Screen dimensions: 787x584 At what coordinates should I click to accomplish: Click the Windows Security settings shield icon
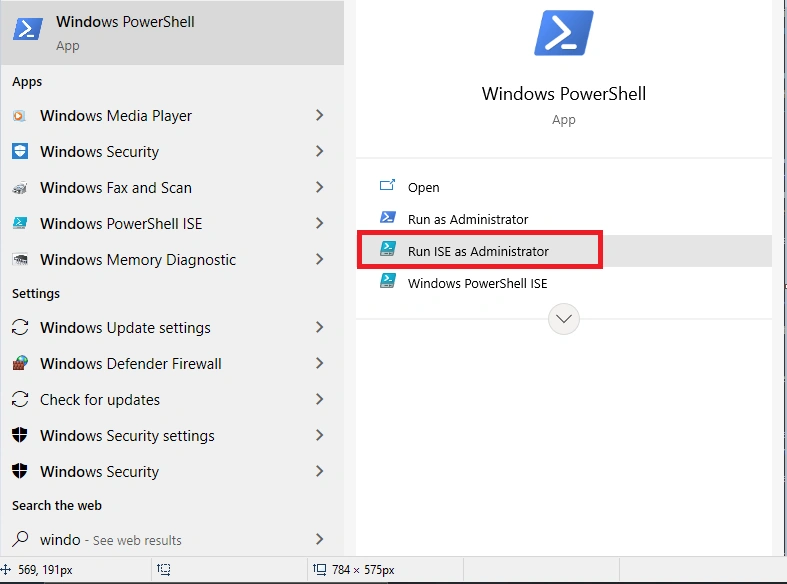point(20,435)
